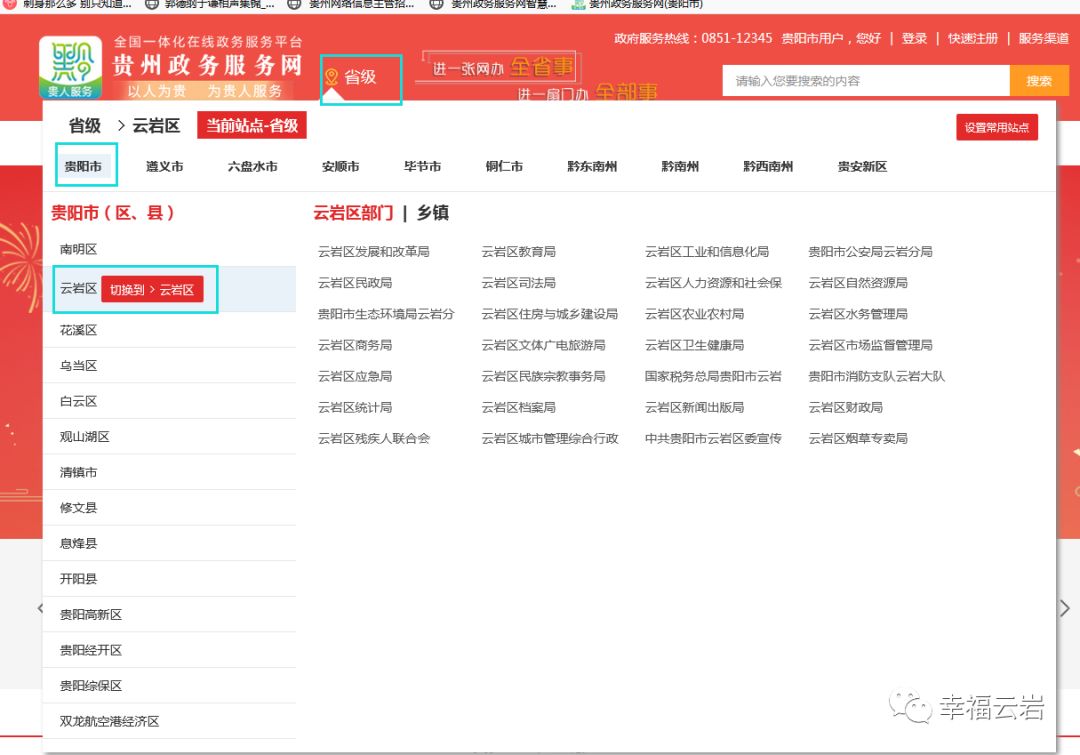
Task: Click the right carousel arrow
Action: [1065, 608]
